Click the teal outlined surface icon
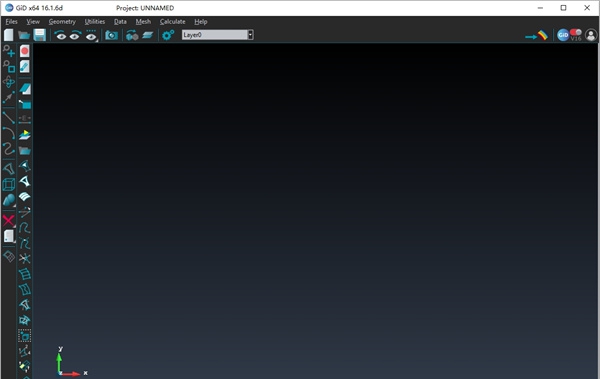The image size is (600, 379). point(24,166)
